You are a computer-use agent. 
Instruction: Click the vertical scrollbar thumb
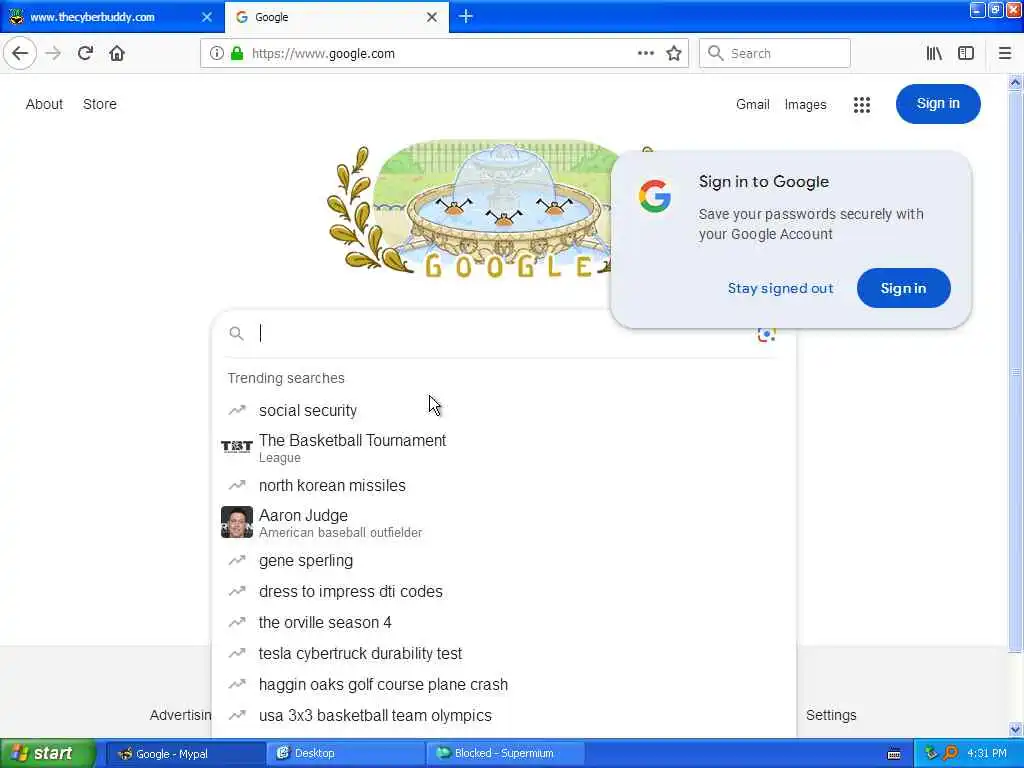pos(1015,371)
